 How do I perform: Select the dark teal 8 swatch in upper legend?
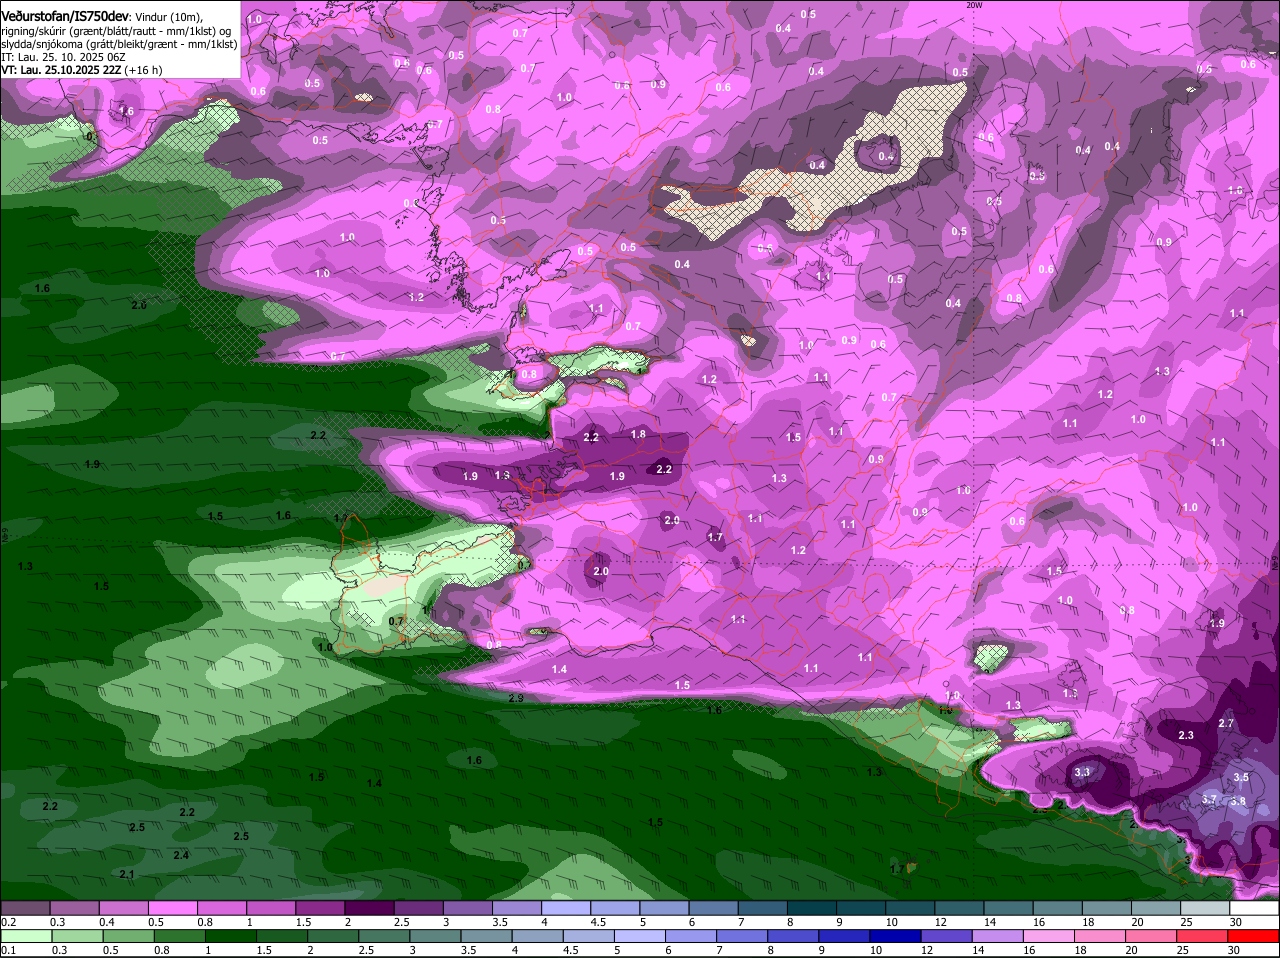(x=810, y=907)
